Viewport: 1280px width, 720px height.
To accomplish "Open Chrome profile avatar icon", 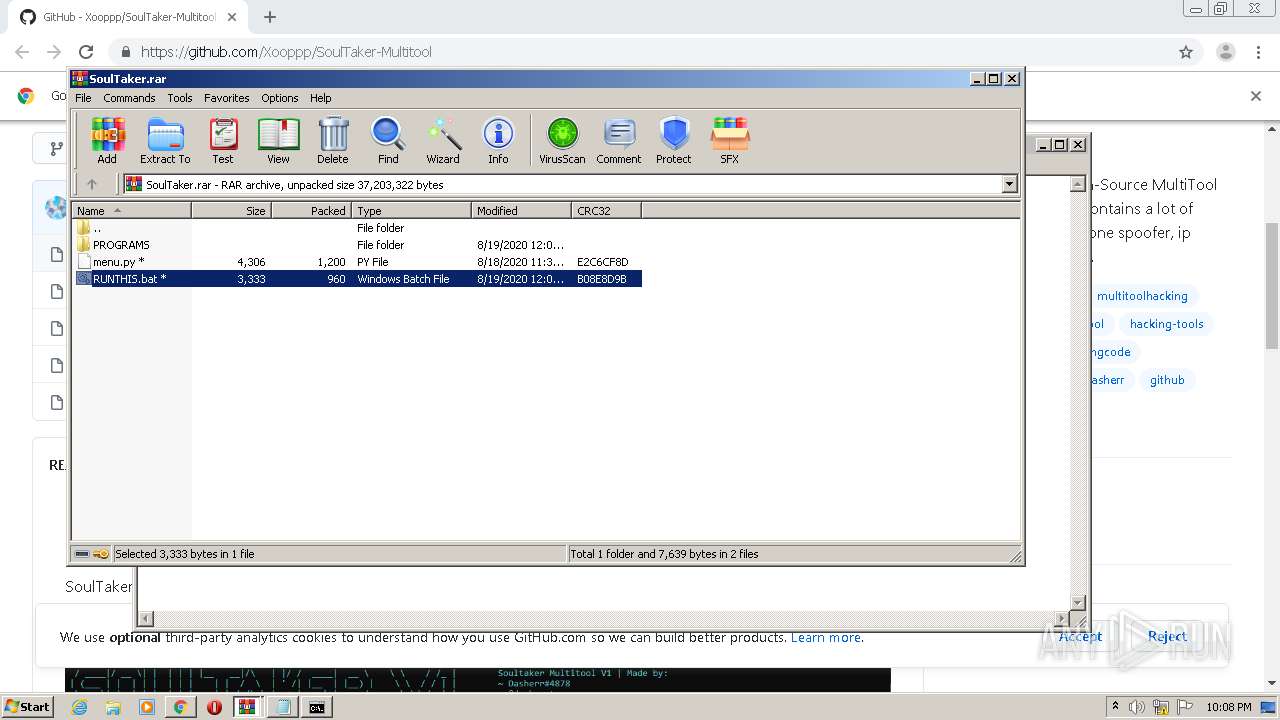I will tap(1225, 52).
